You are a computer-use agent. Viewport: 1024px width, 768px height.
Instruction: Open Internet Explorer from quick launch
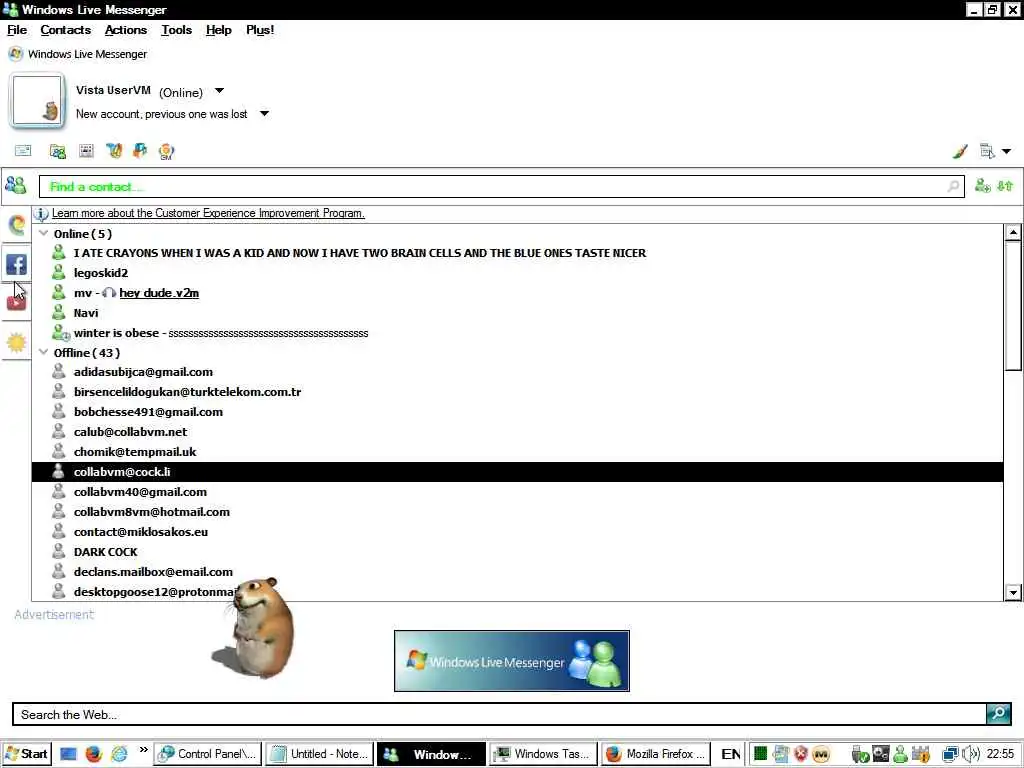(119, 754)
